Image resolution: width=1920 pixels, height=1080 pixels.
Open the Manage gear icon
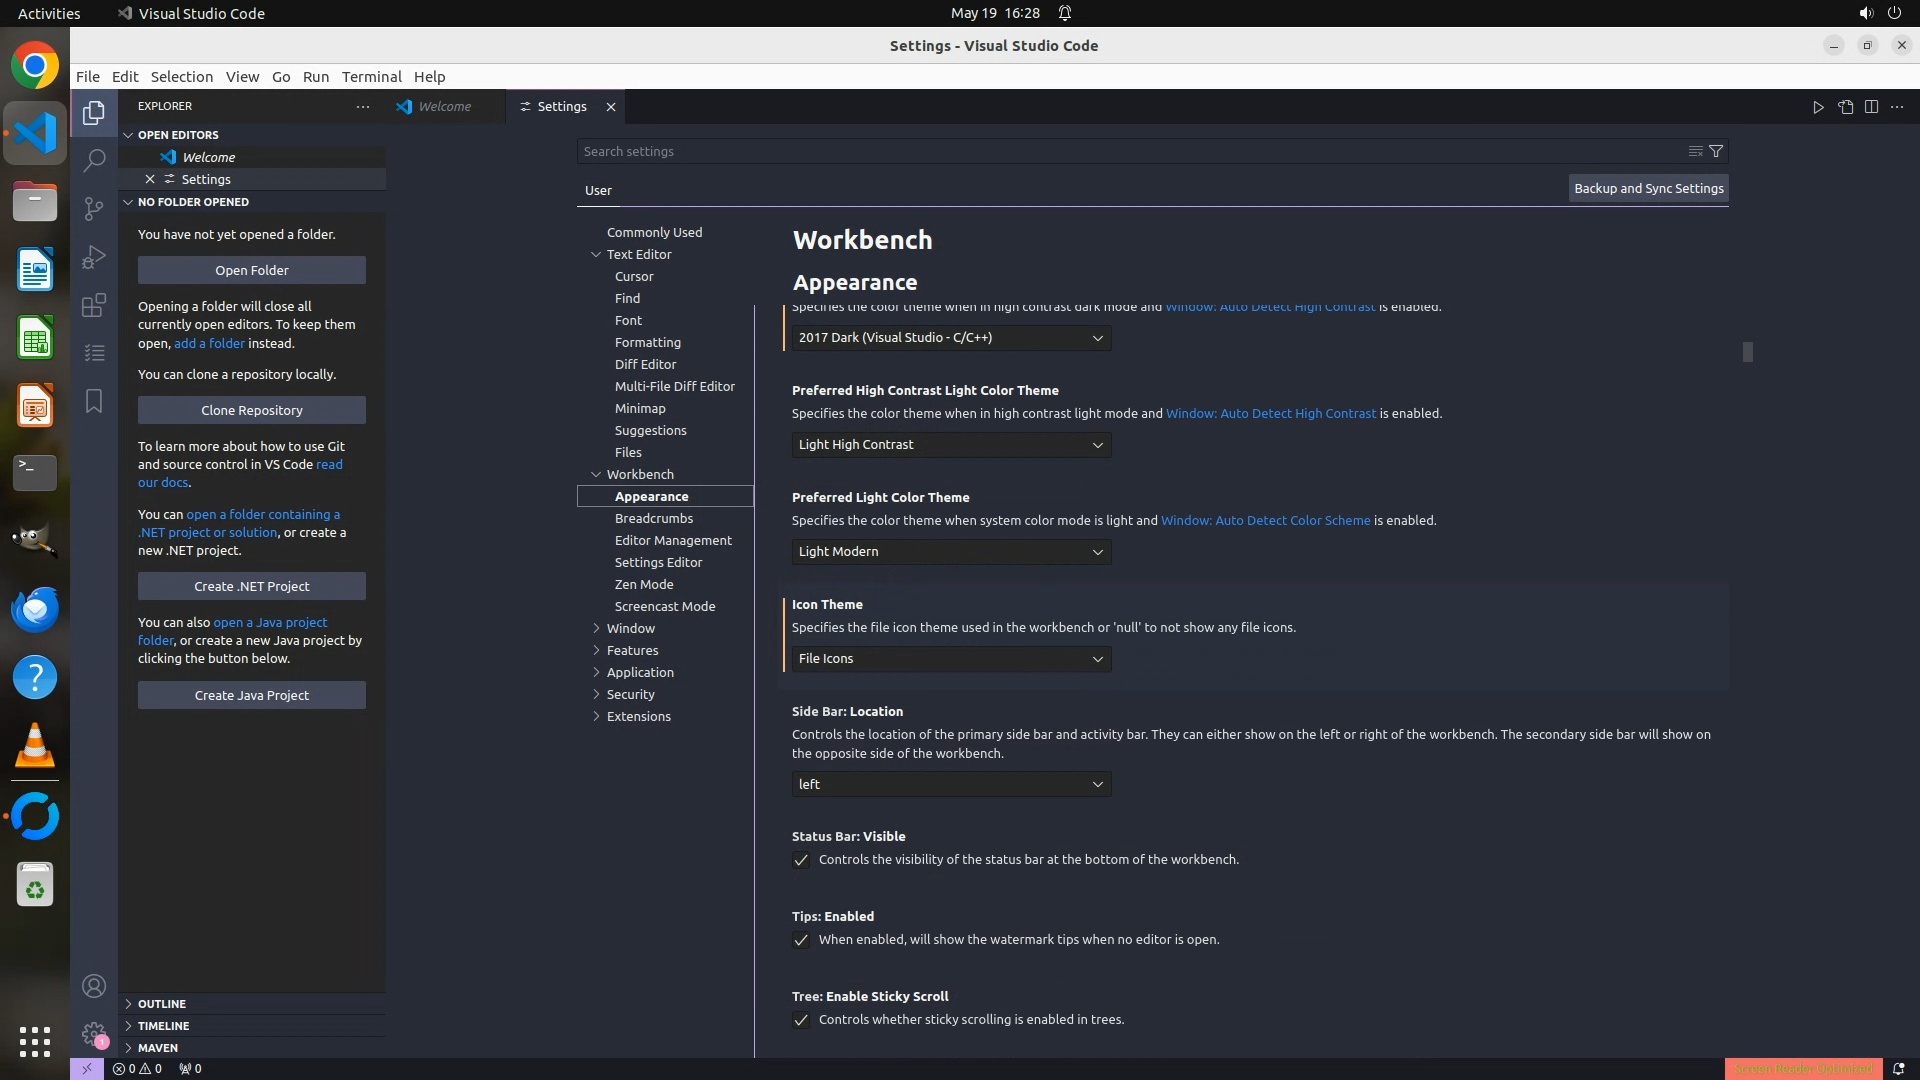[94, 1034]
